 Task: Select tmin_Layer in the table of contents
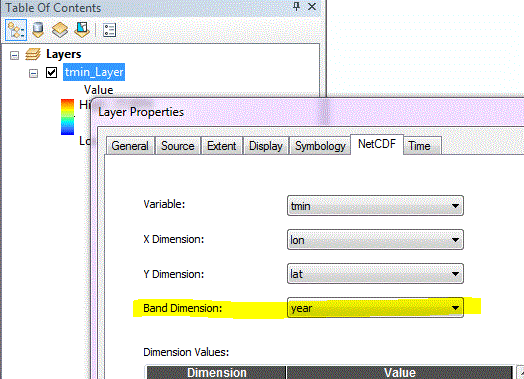click(94, 72)
